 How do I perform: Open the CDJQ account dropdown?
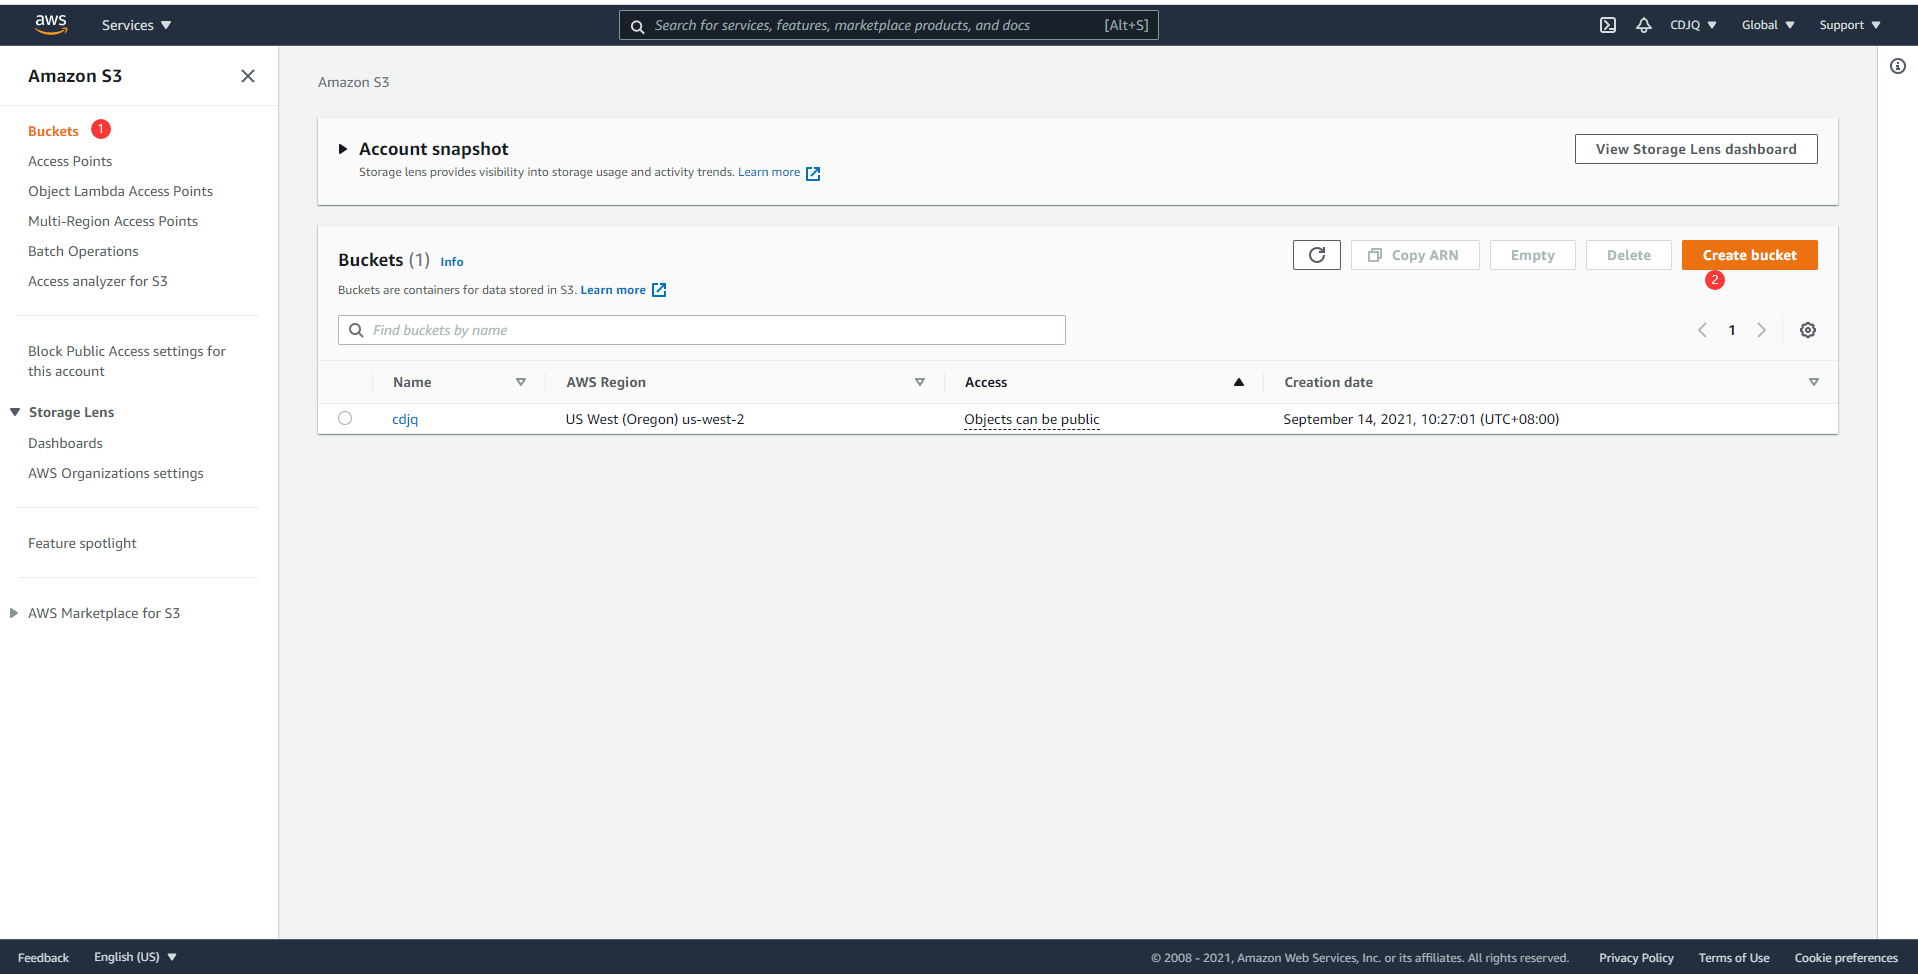1693,25
